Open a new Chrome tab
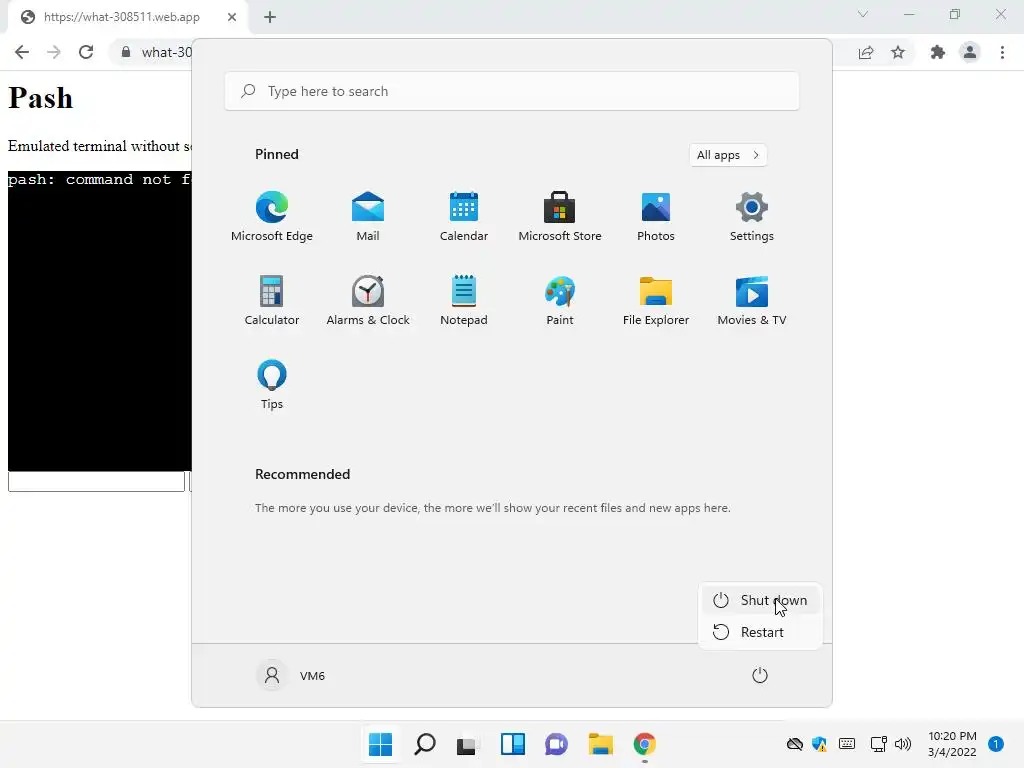 coord(270,17)
